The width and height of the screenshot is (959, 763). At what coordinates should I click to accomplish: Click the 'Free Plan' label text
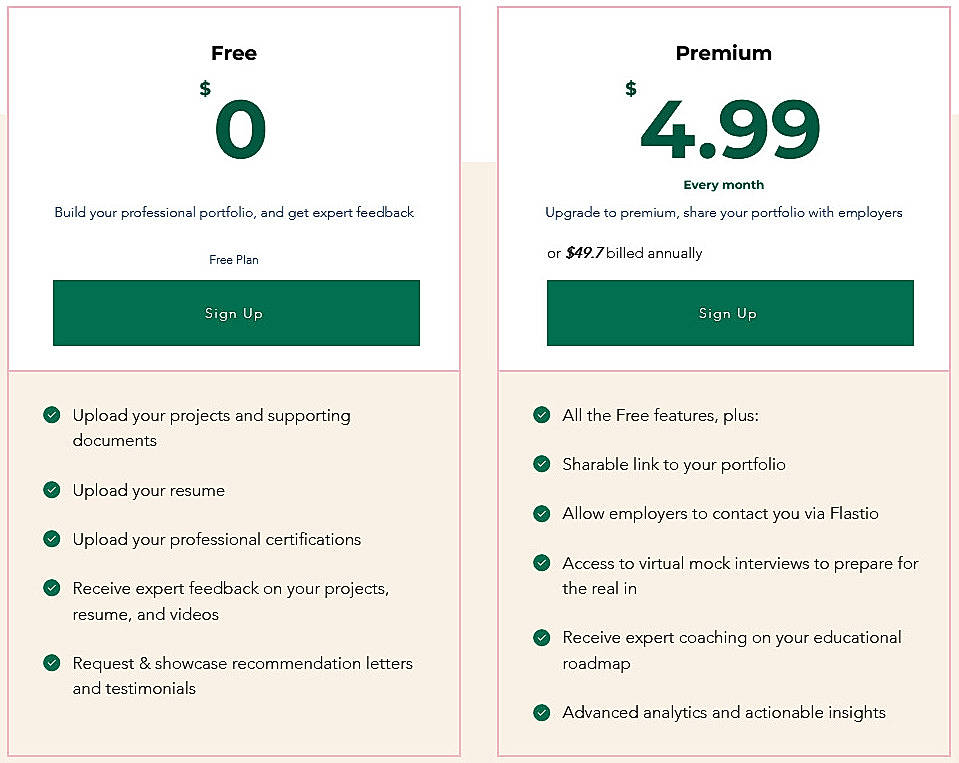[x=234, y=259]
